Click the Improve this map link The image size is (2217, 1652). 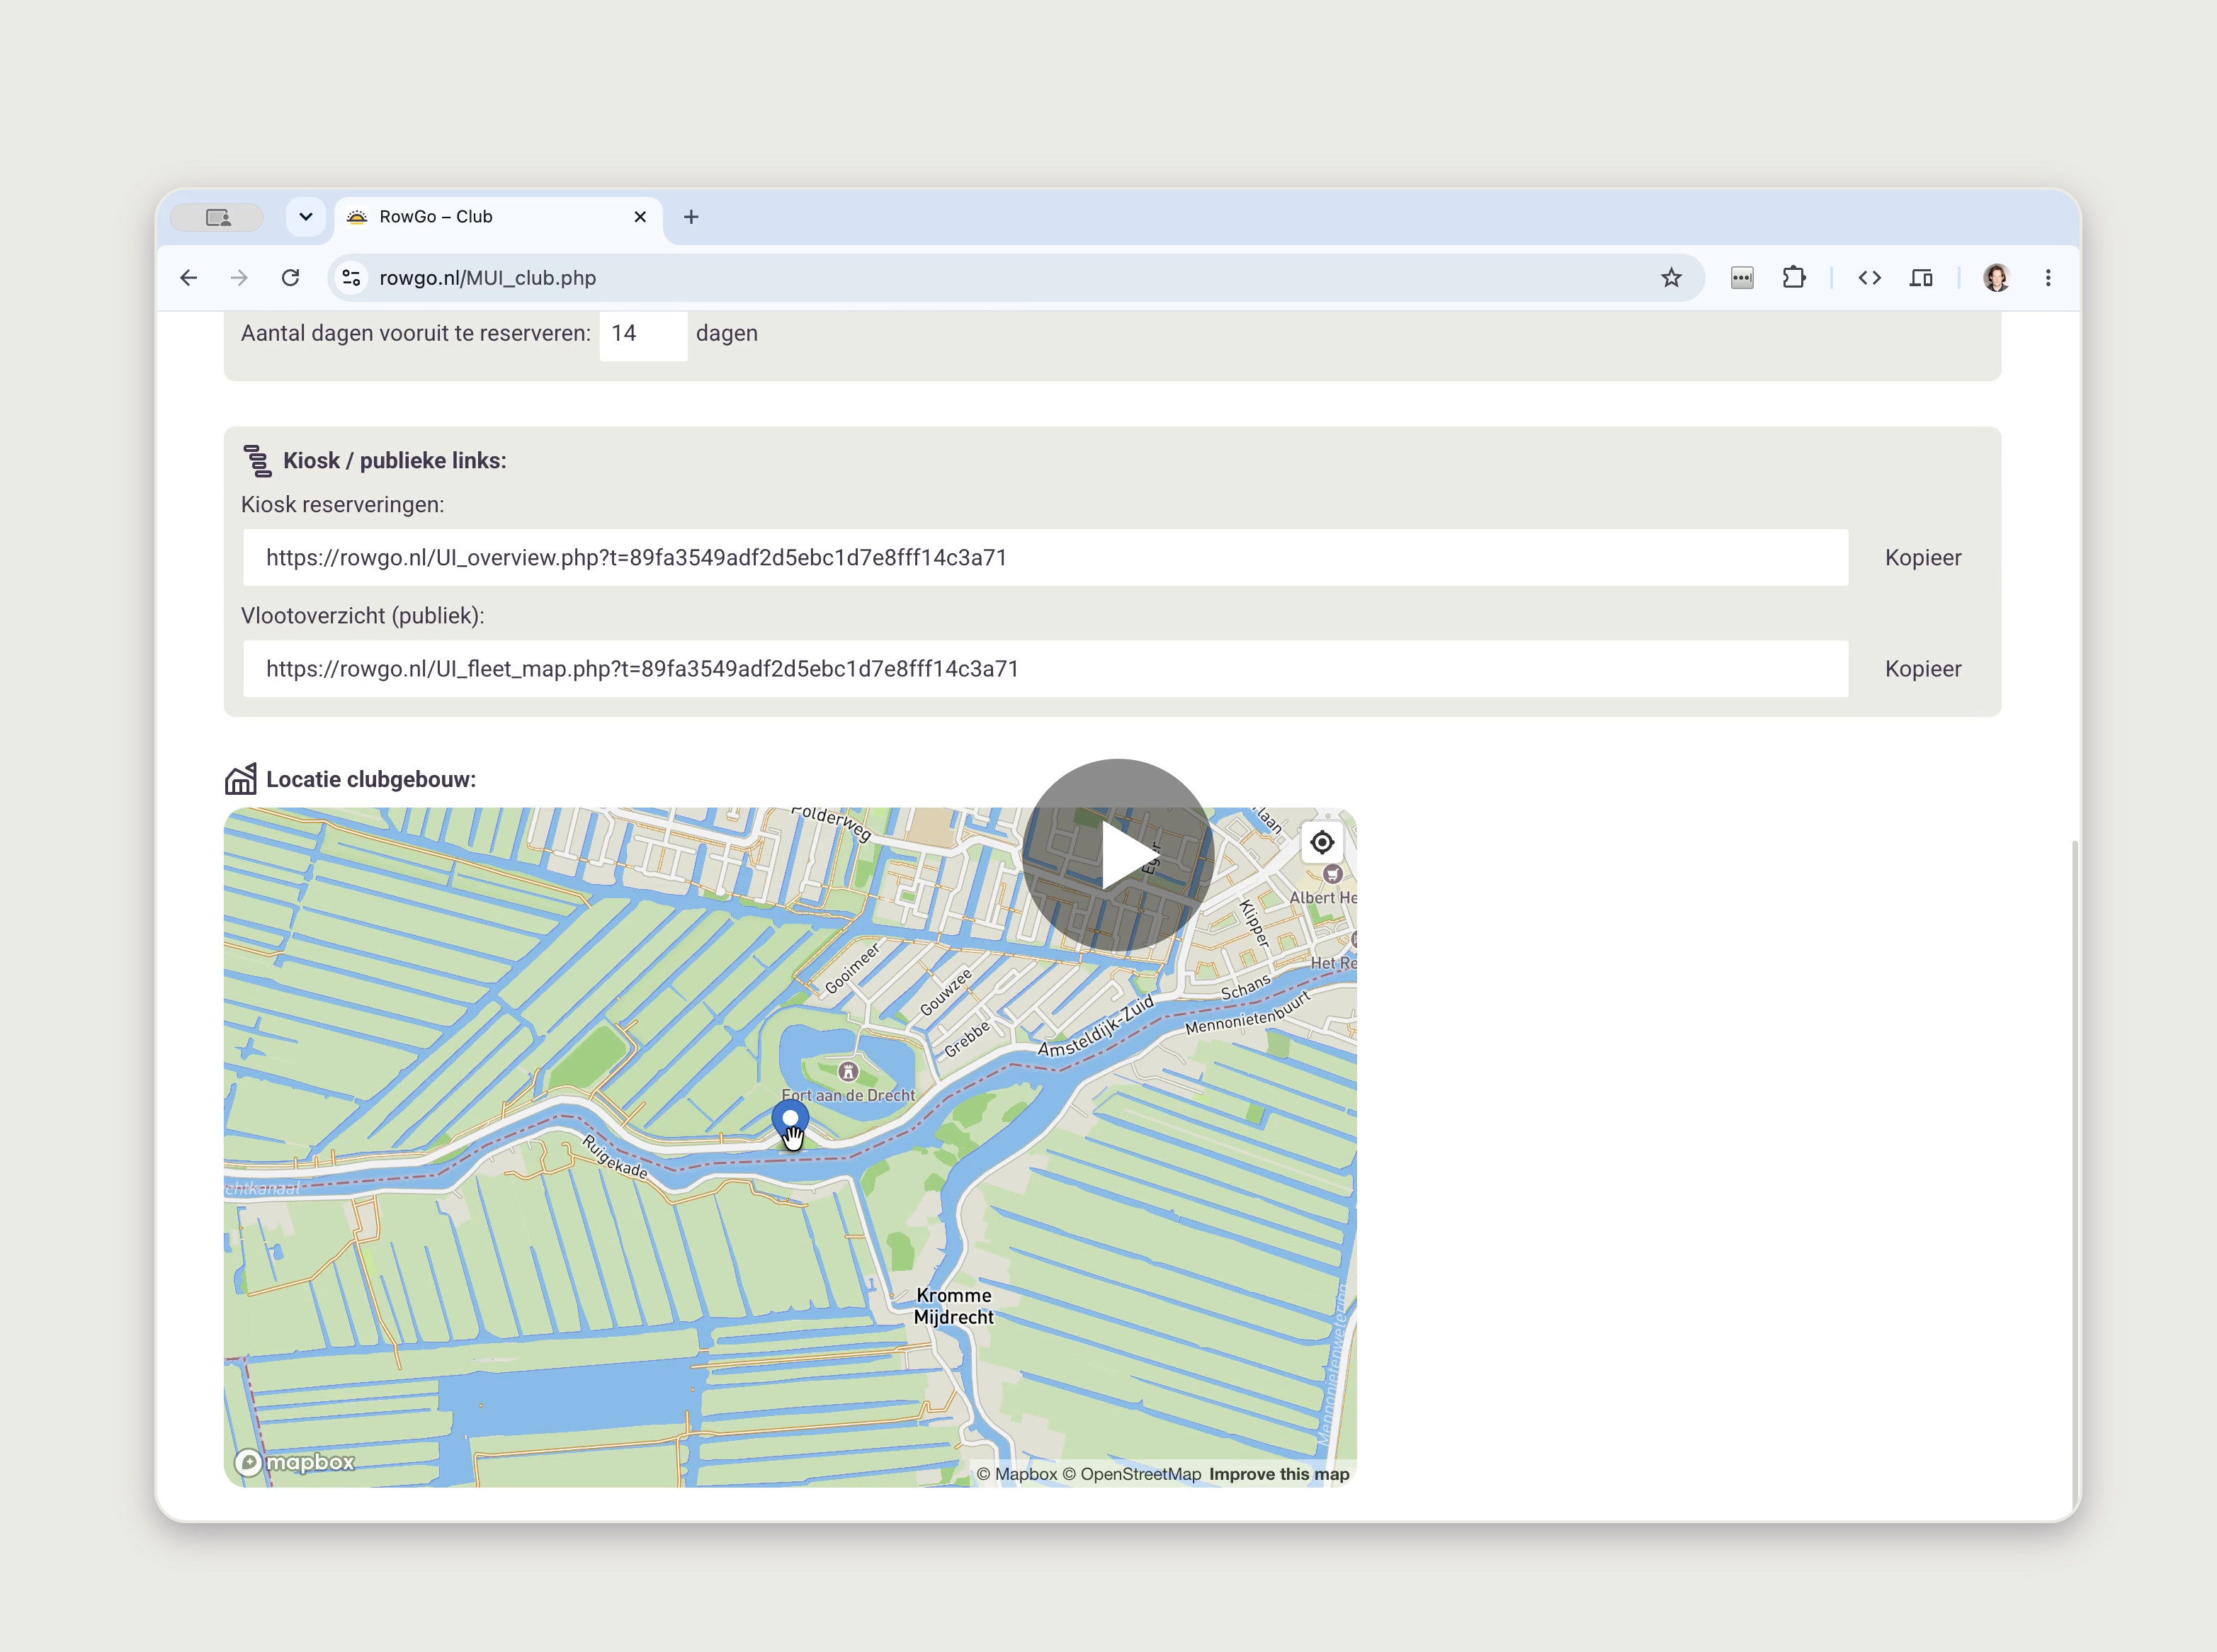click(x=1279, y=1474)
